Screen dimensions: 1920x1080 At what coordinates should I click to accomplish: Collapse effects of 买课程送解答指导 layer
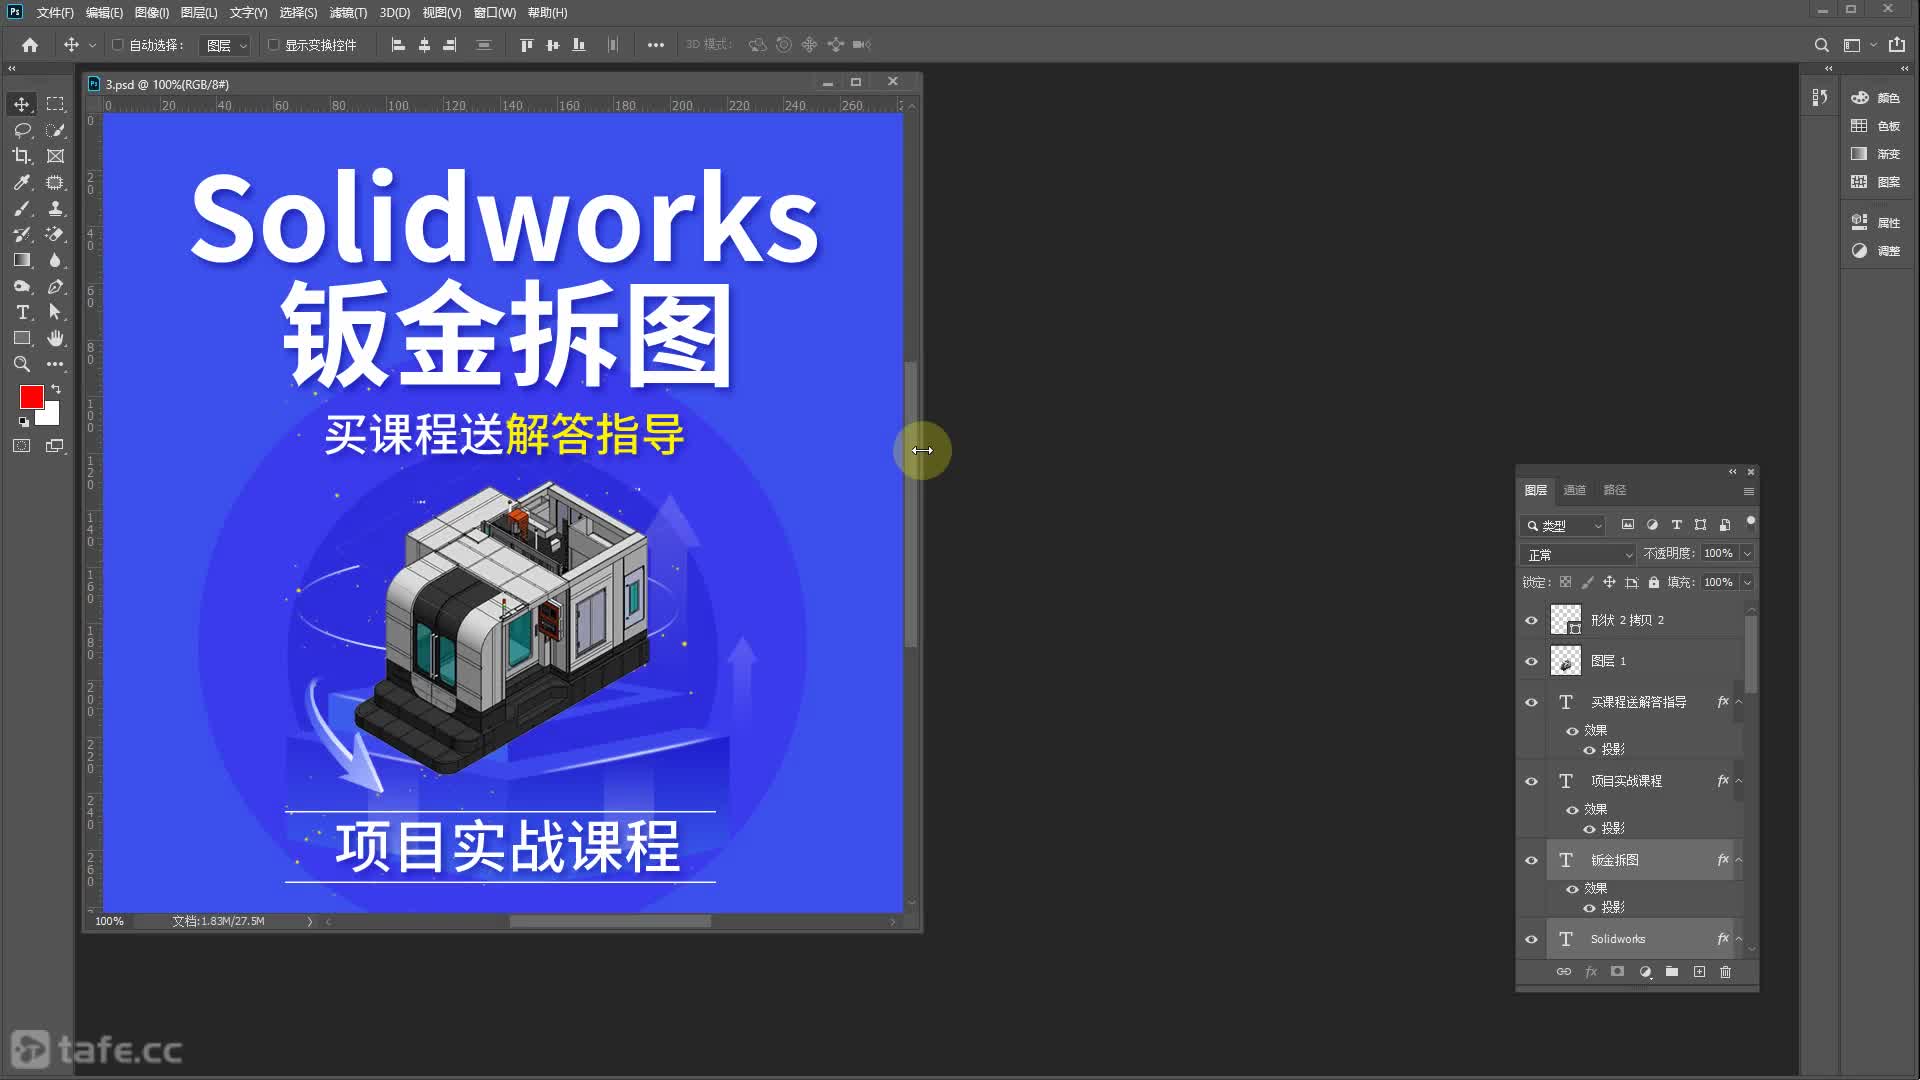coord(1739,702)
